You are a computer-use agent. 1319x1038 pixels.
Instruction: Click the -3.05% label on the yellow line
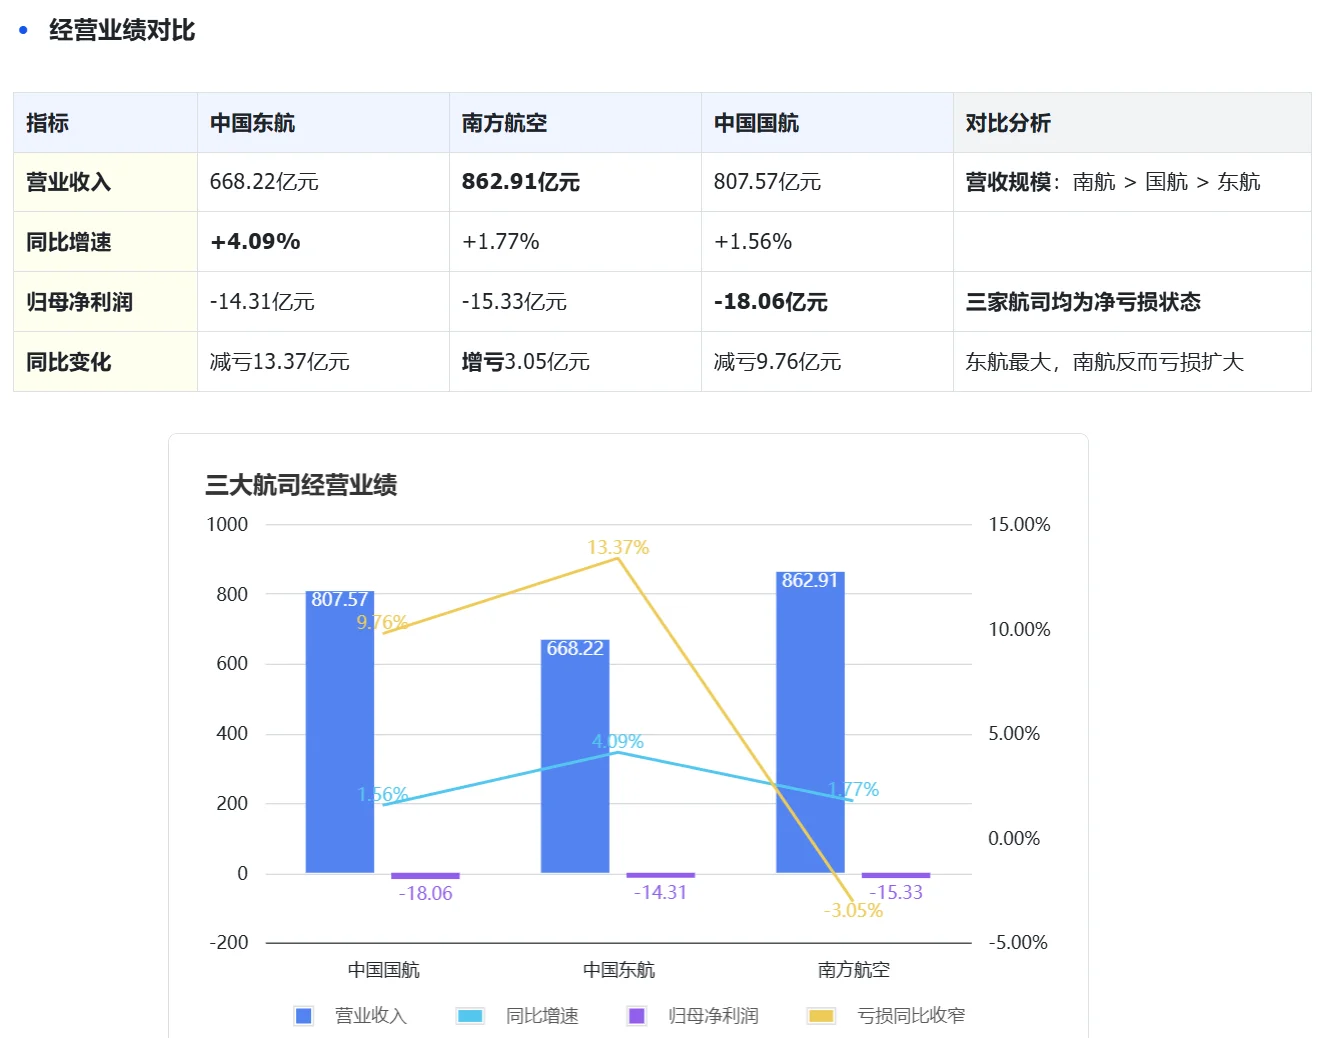pyautogui.click(x=853, y=910)
